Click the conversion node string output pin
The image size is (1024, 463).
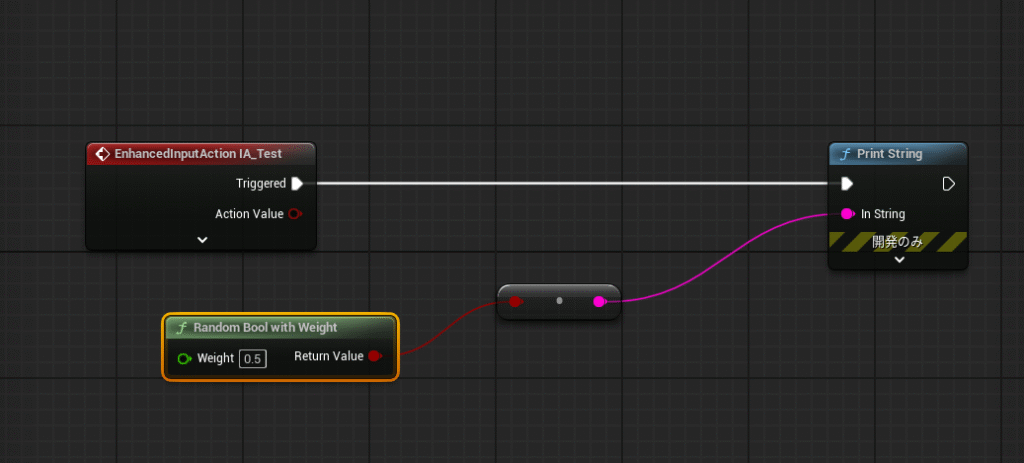click(x=600, y=302)
